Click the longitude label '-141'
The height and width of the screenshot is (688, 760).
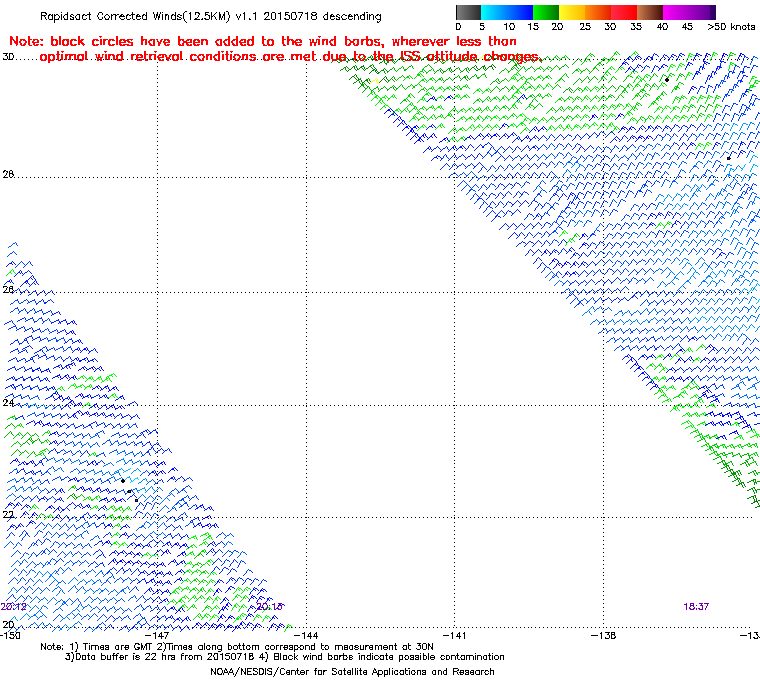[455, 635]
